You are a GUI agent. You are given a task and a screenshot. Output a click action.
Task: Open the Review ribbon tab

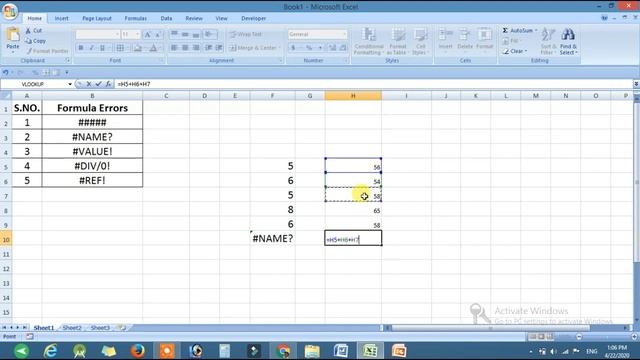coord(194,18)
